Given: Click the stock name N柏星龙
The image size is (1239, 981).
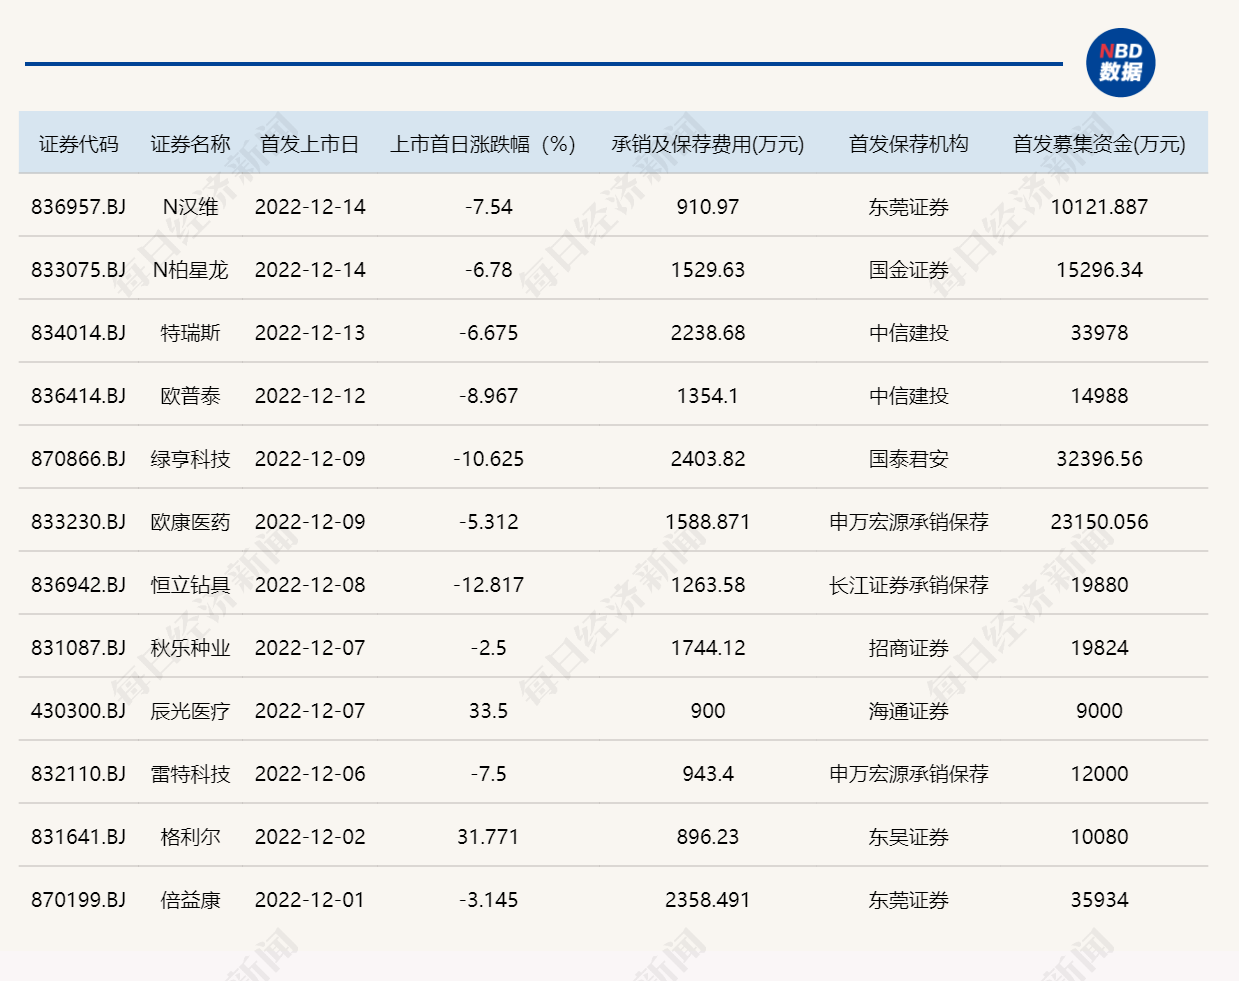Looking at the screenshot, I should [190, 270].
